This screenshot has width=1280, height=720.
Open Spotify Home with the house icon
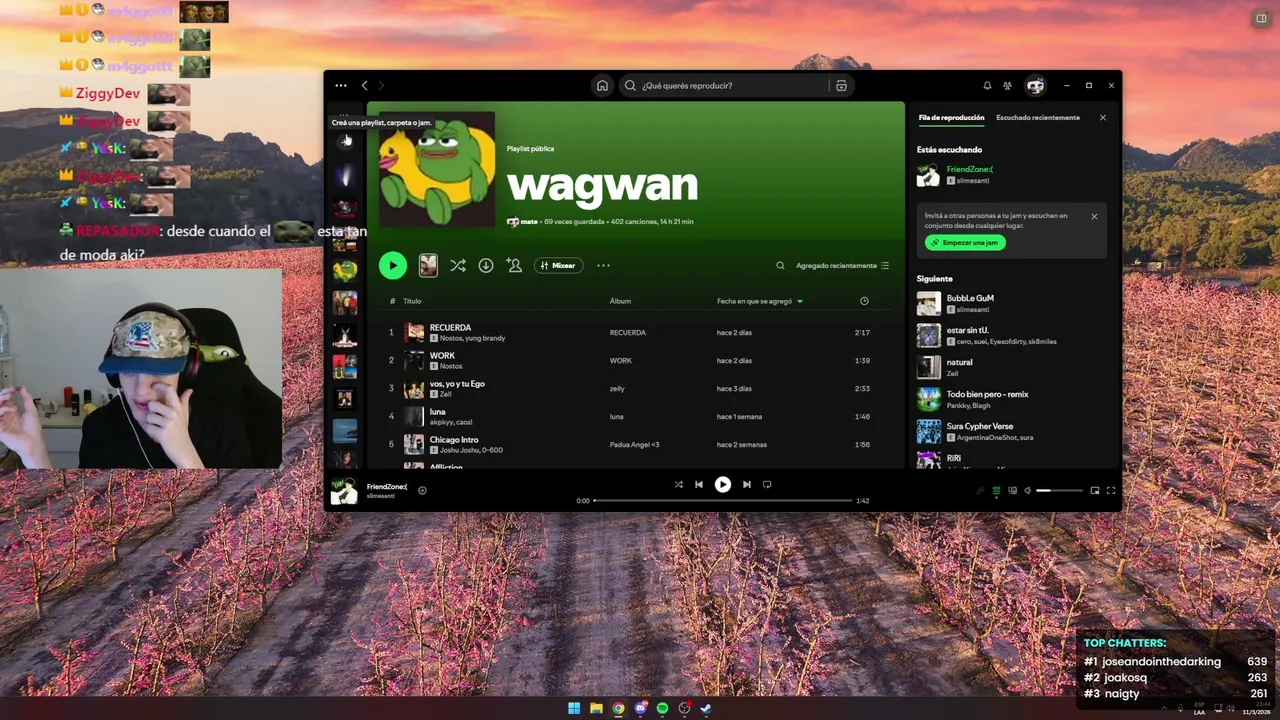[602, 86]
